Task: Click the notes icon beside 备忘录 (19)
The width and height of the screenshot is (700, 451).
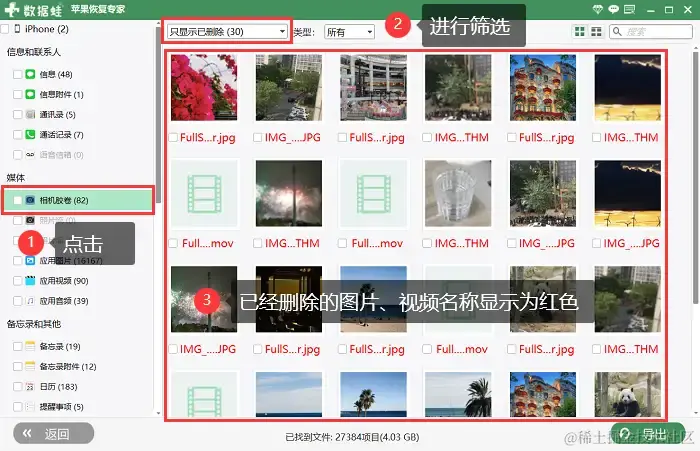Action: click(x=30, y=346)
